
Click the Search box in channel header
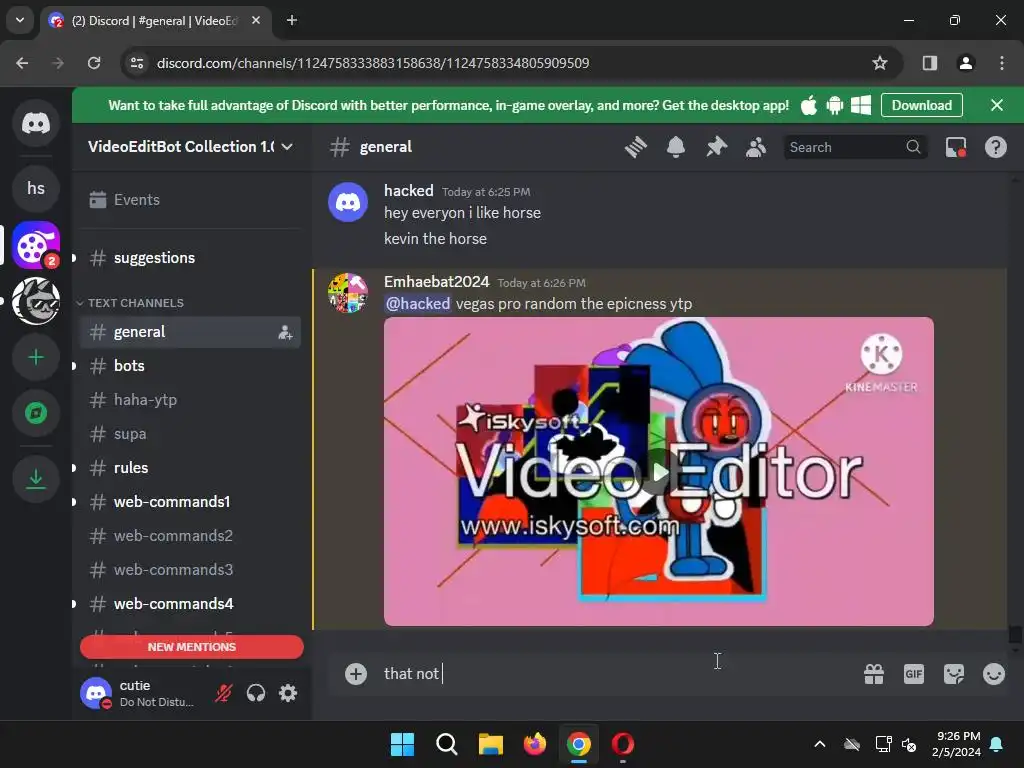pos(855,148)
